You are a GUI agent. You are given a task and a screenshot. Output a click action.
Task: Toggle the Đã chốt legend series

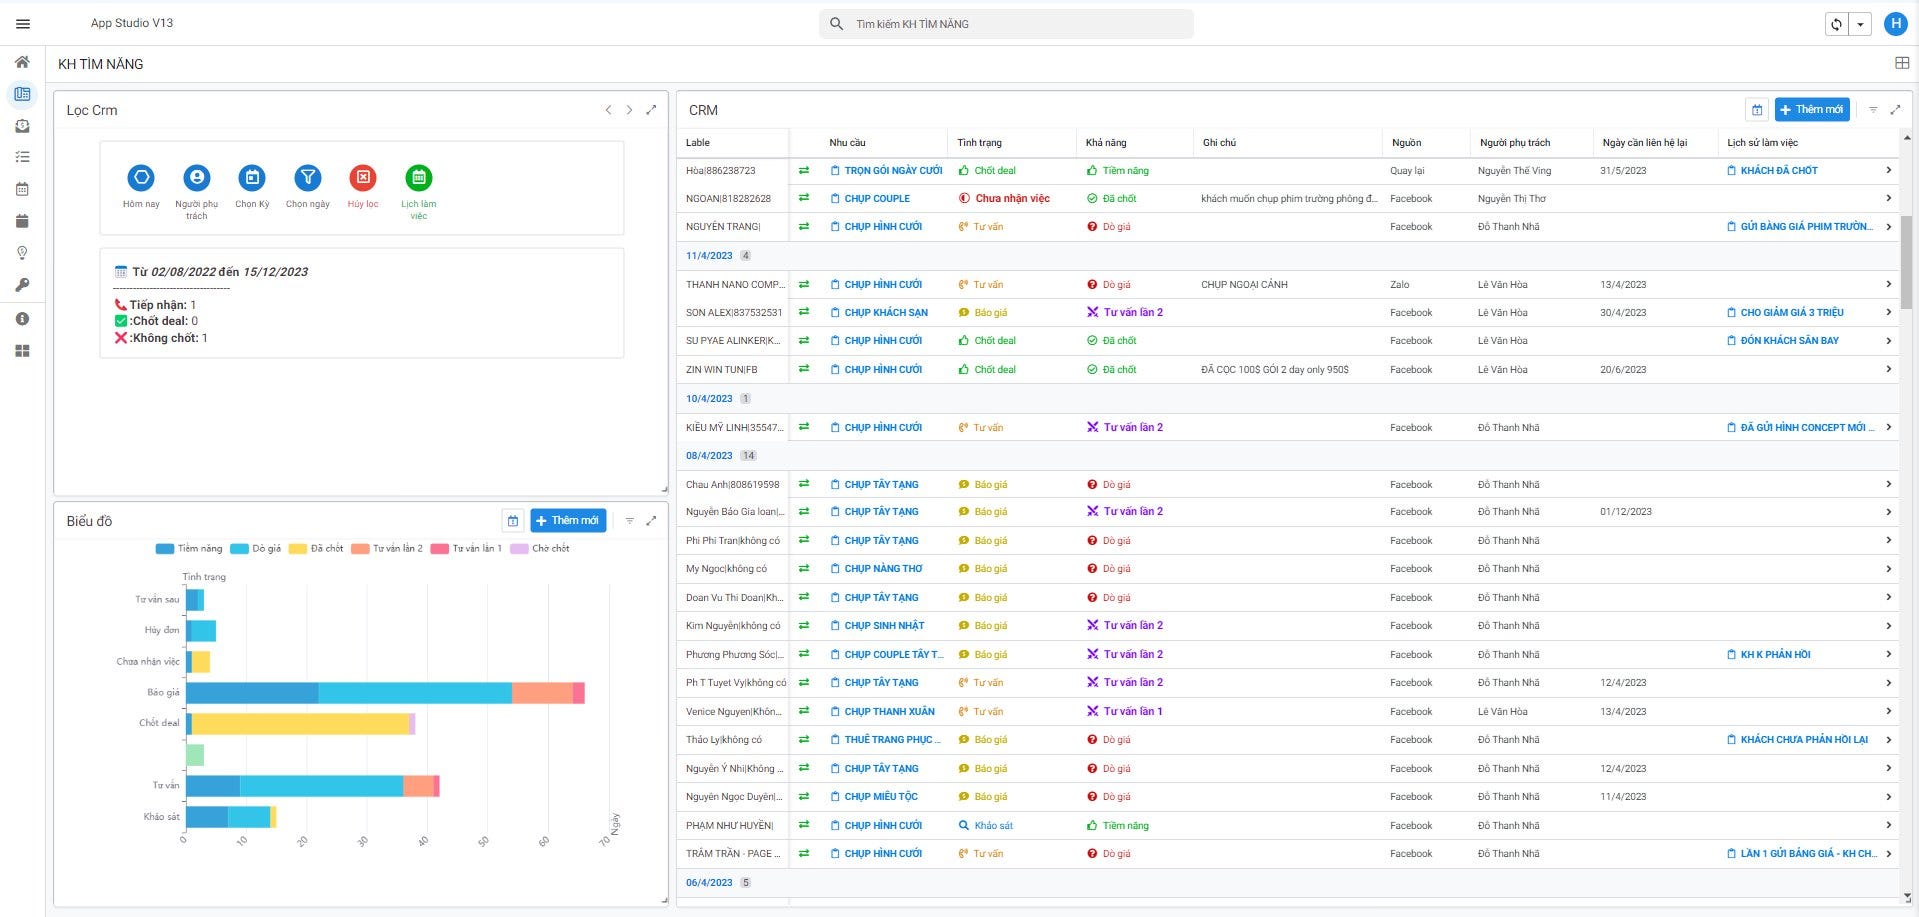tap(315, 549)
